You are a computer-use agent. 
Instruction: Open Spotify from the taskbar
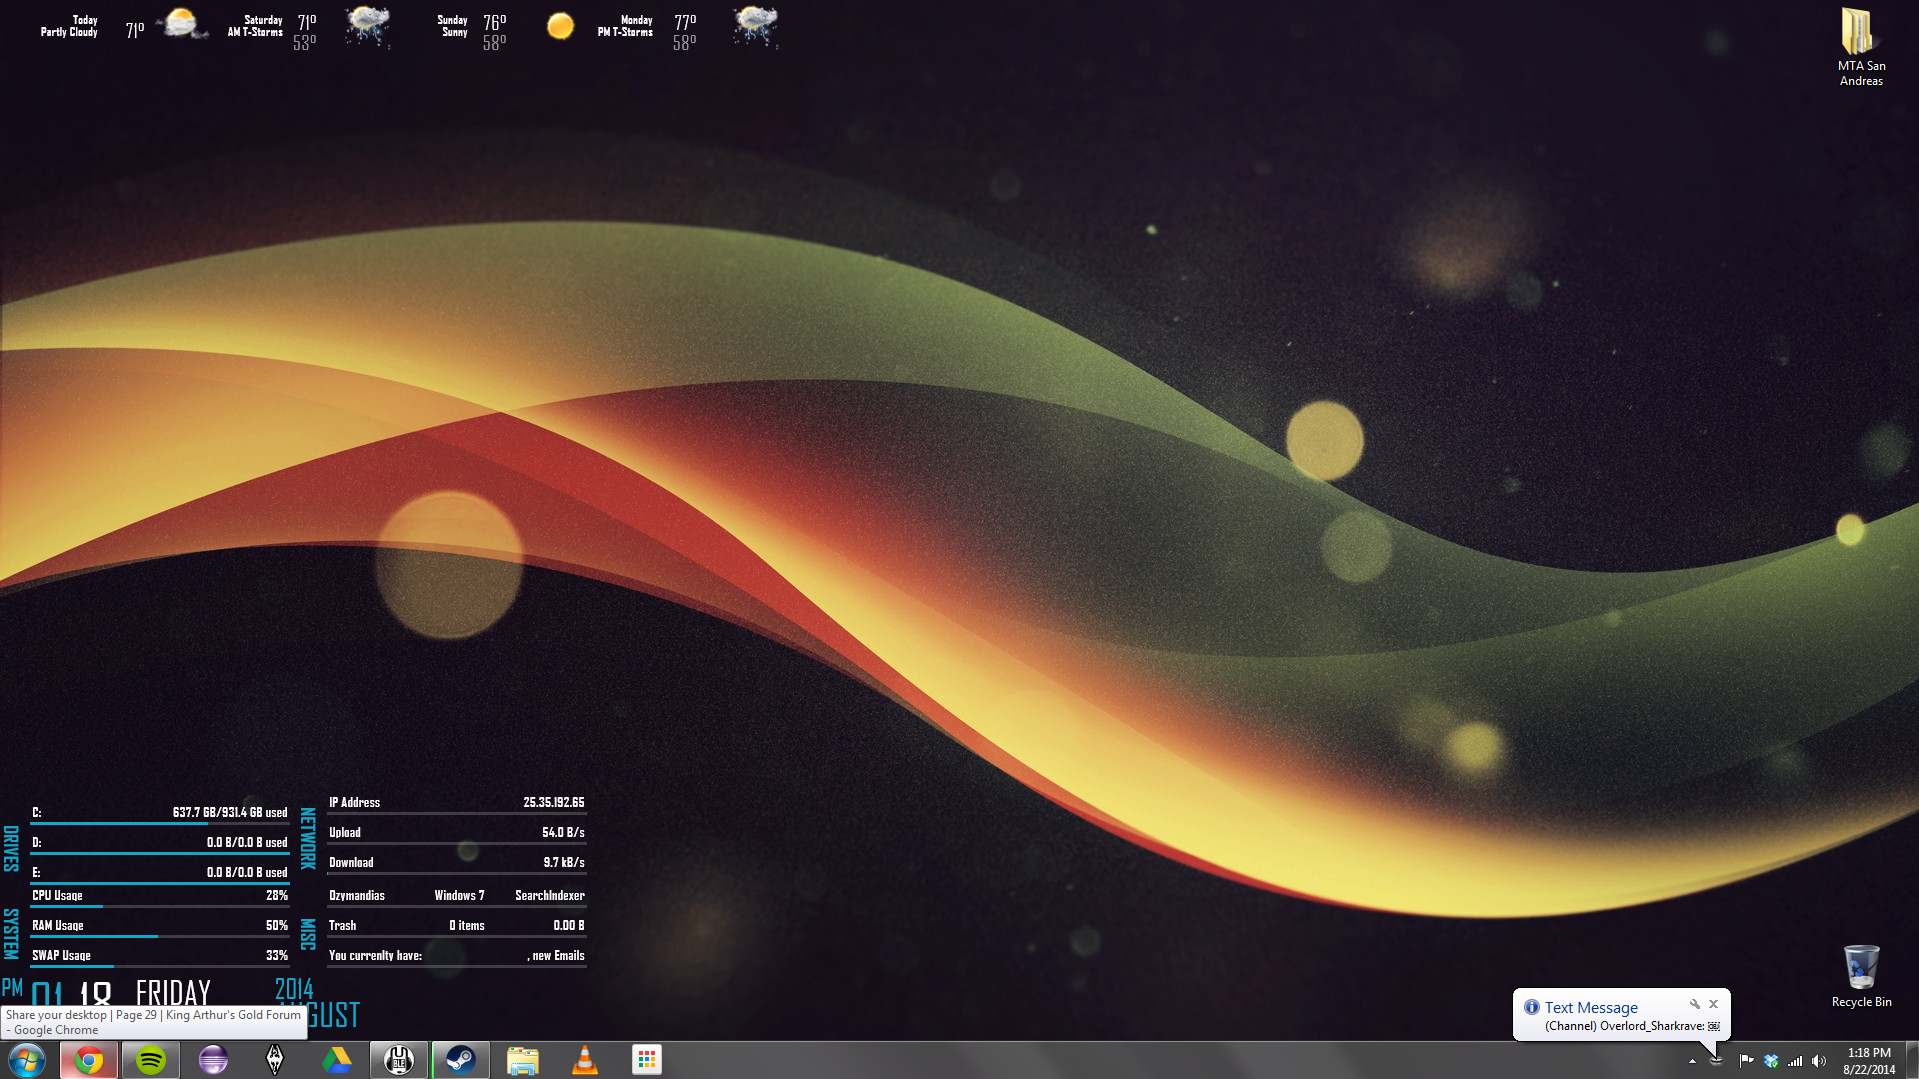click(151, 1060)
